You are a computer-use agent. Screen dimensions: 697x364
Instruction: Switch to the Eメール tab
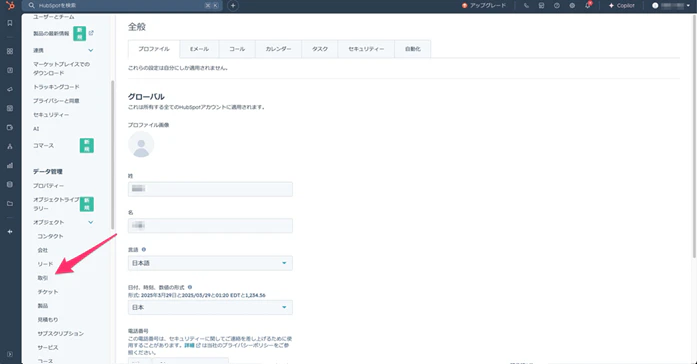[x=199, y=49]
